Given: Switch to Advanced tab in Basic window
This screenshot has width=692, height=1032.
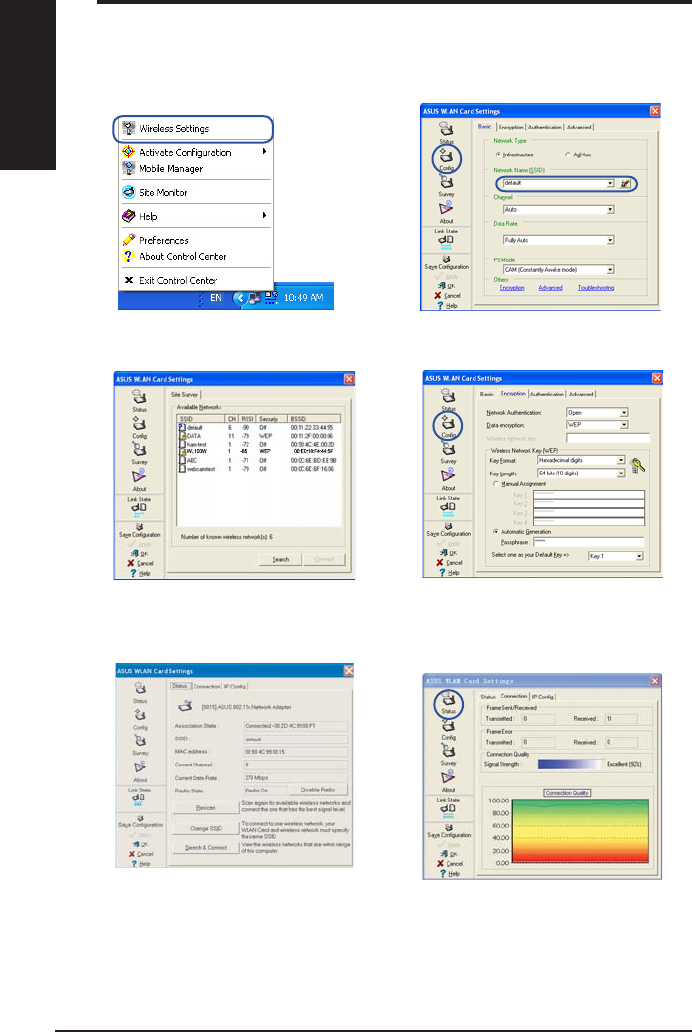Looking at the screenshot, I should coord(579,127).
